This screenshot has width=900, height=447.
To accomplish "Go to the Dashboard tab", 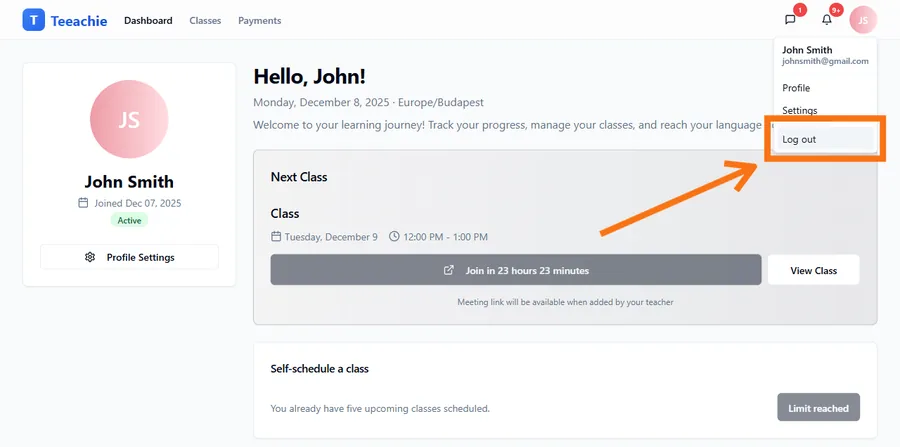I will click(x=148, y=20).
